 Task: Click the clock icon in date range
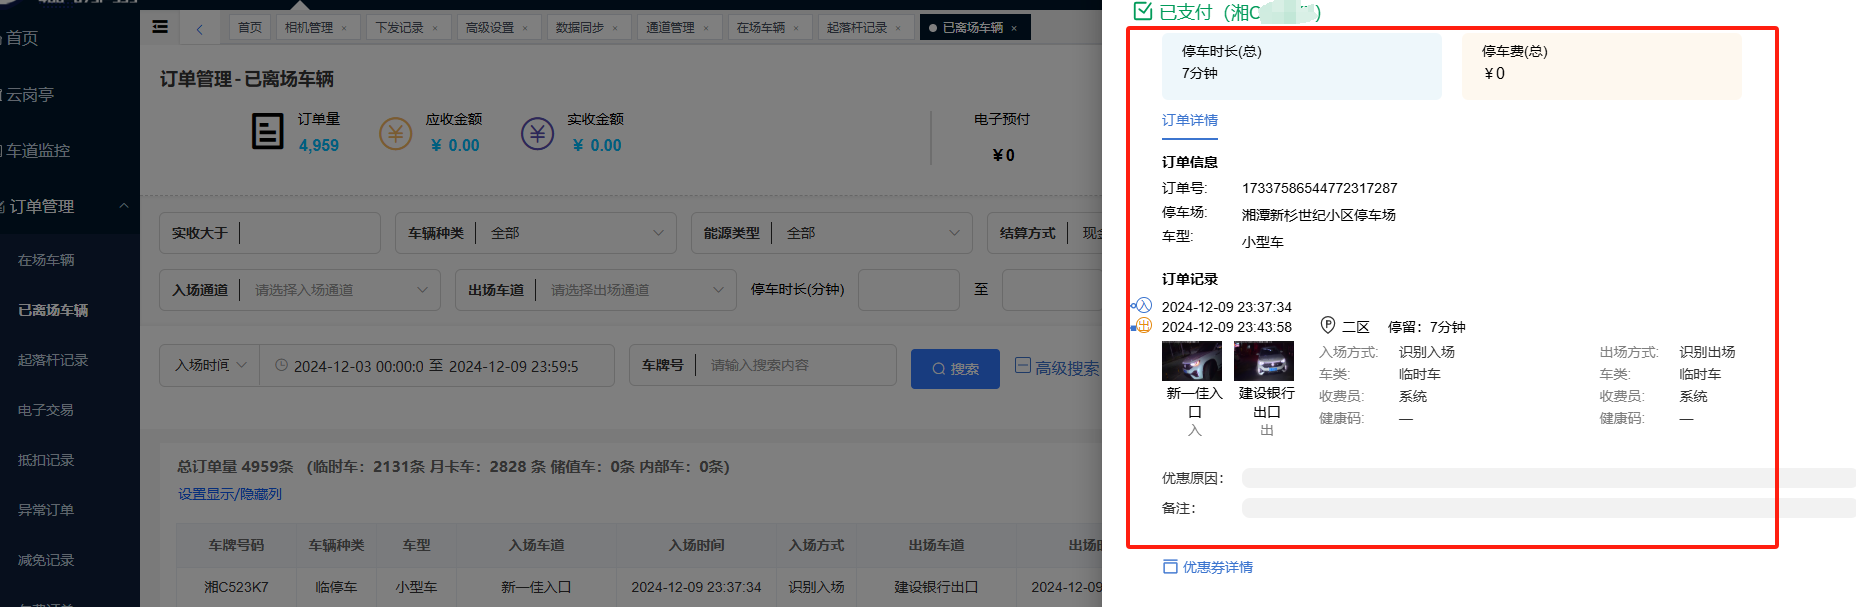pyautogui.click(x=281, y=366)
